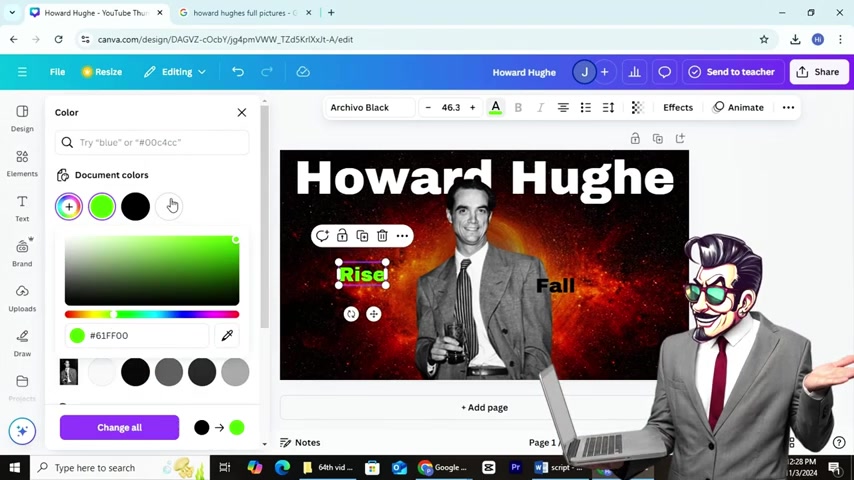Open the Effects options
854x480 pixels.
point(678,107)
